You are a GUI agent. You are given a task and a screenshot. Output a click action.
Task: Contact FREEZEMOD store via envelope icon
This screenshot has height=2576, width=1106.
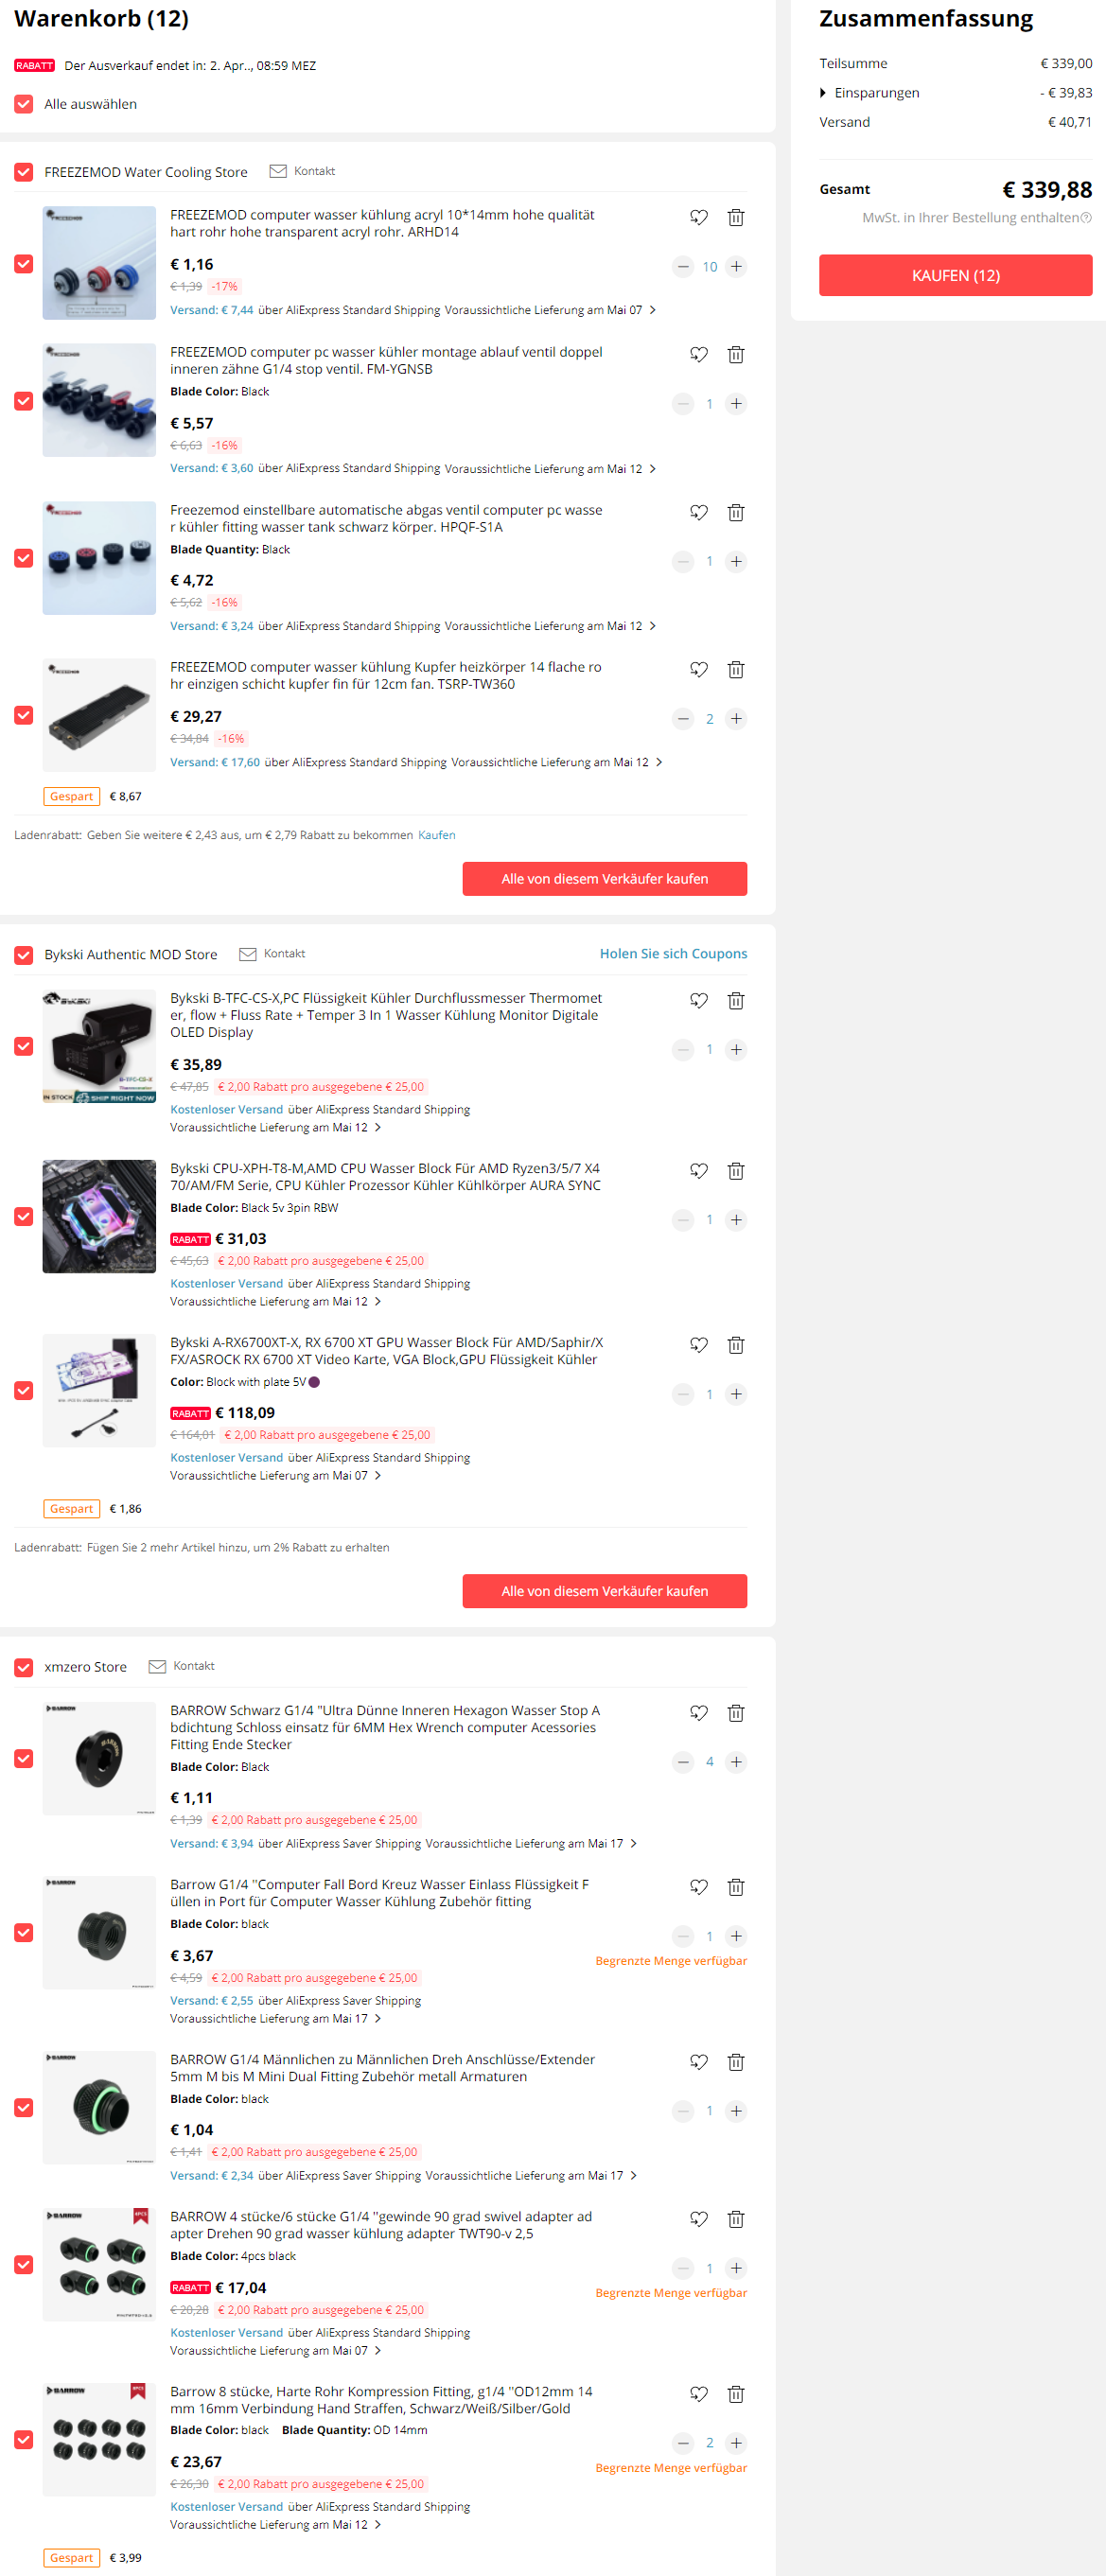point(278,172)
